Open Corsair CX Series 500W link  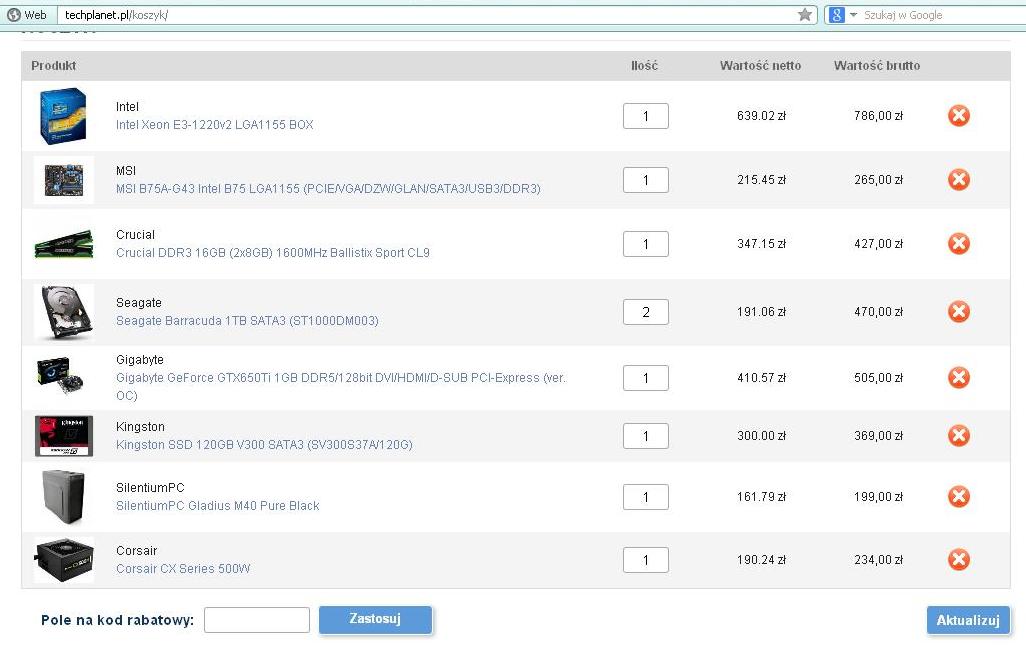click(183, 568)
